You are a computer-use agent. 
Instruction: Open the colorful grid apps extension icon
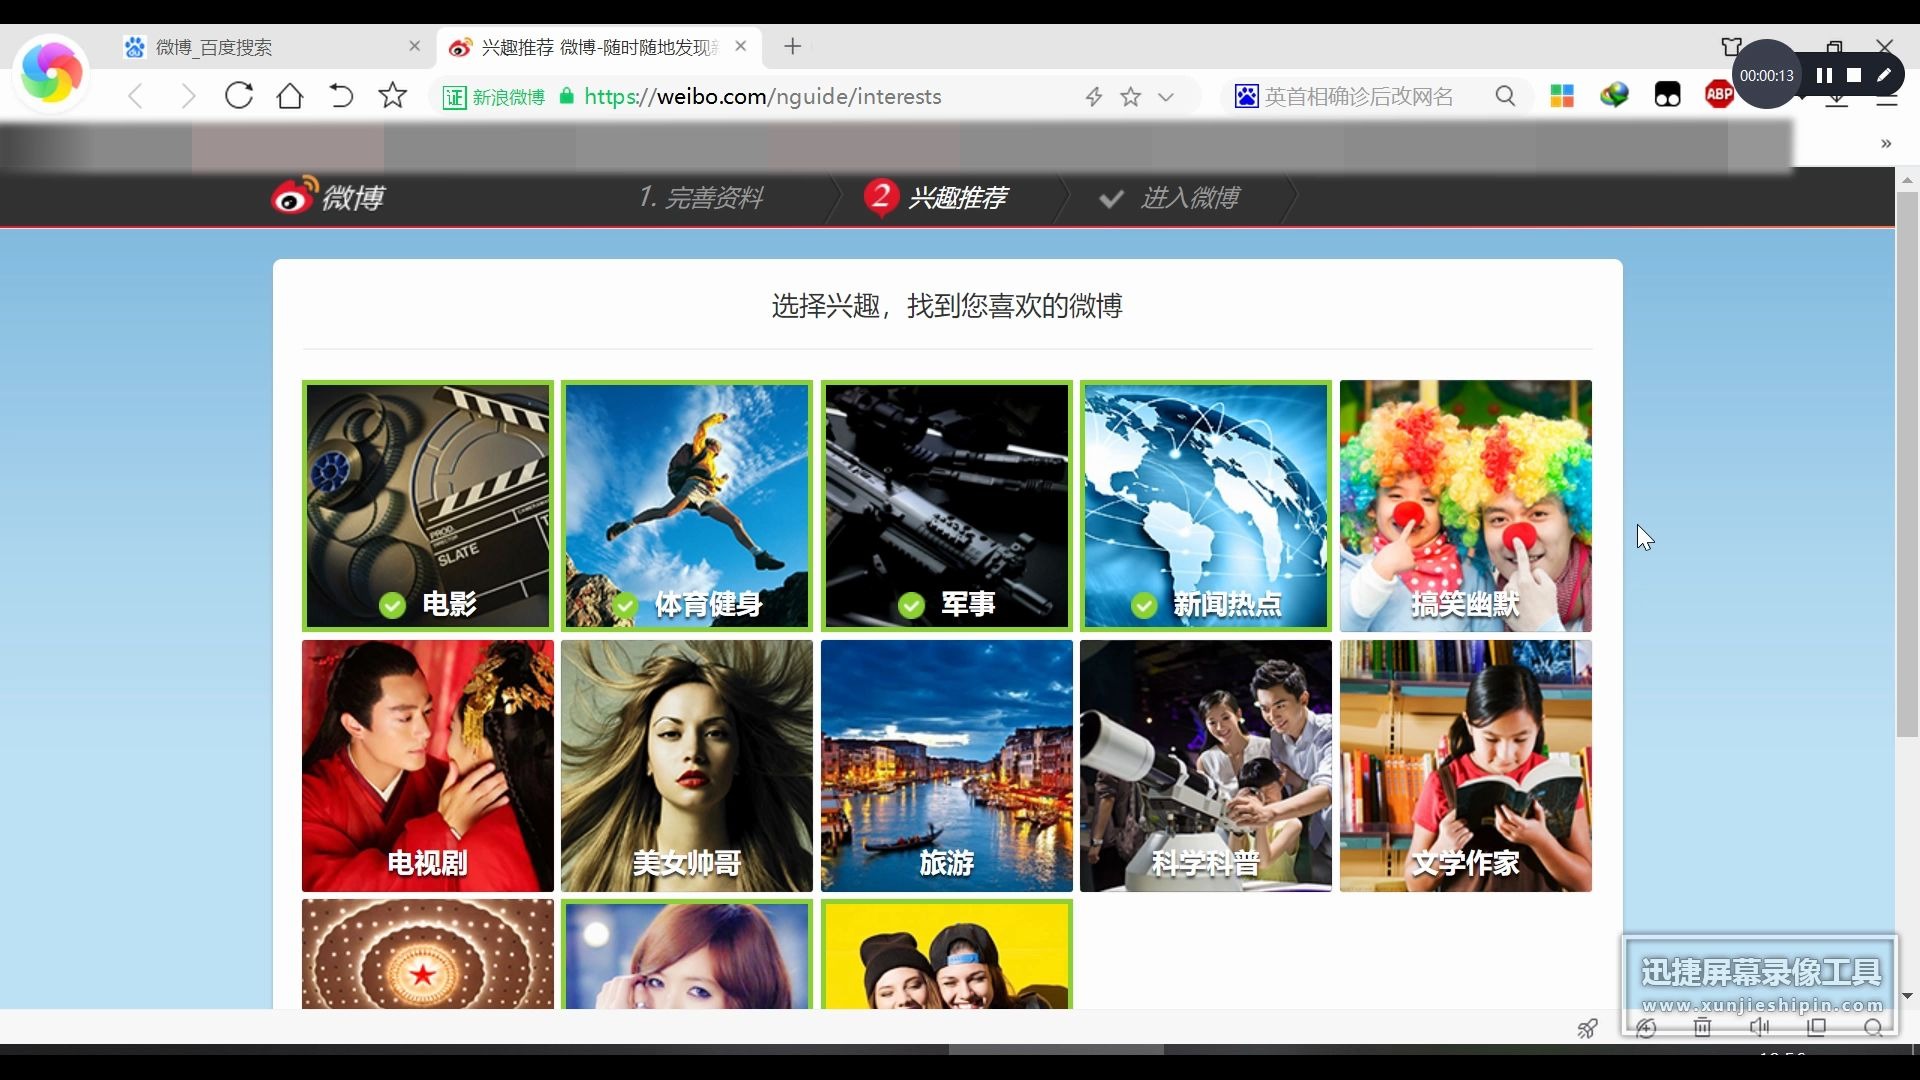pos(1562,96)
